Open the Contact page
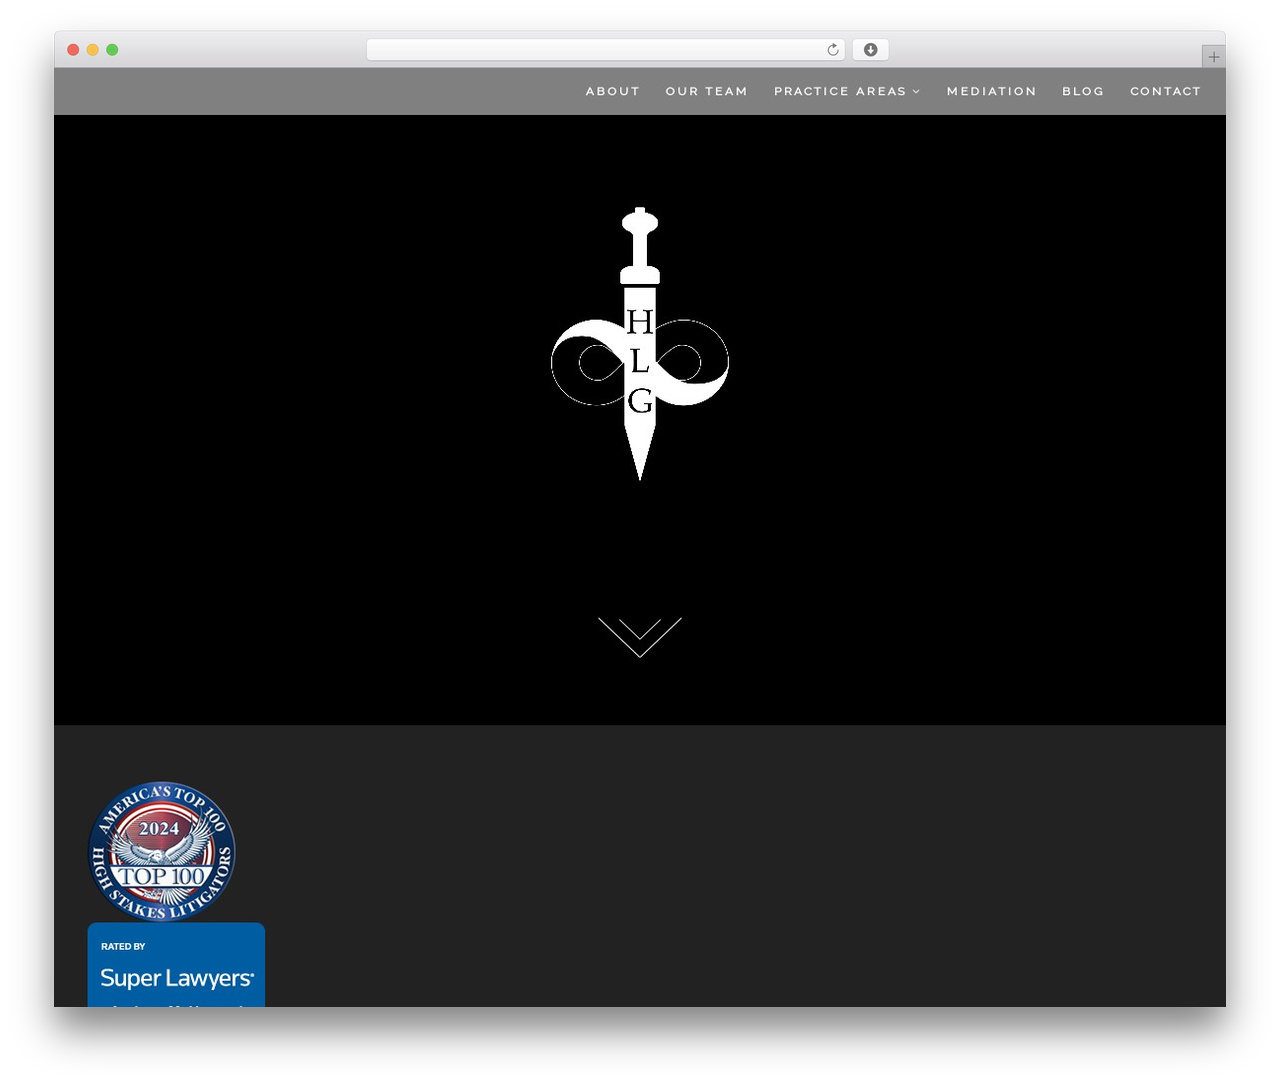 1166,91
